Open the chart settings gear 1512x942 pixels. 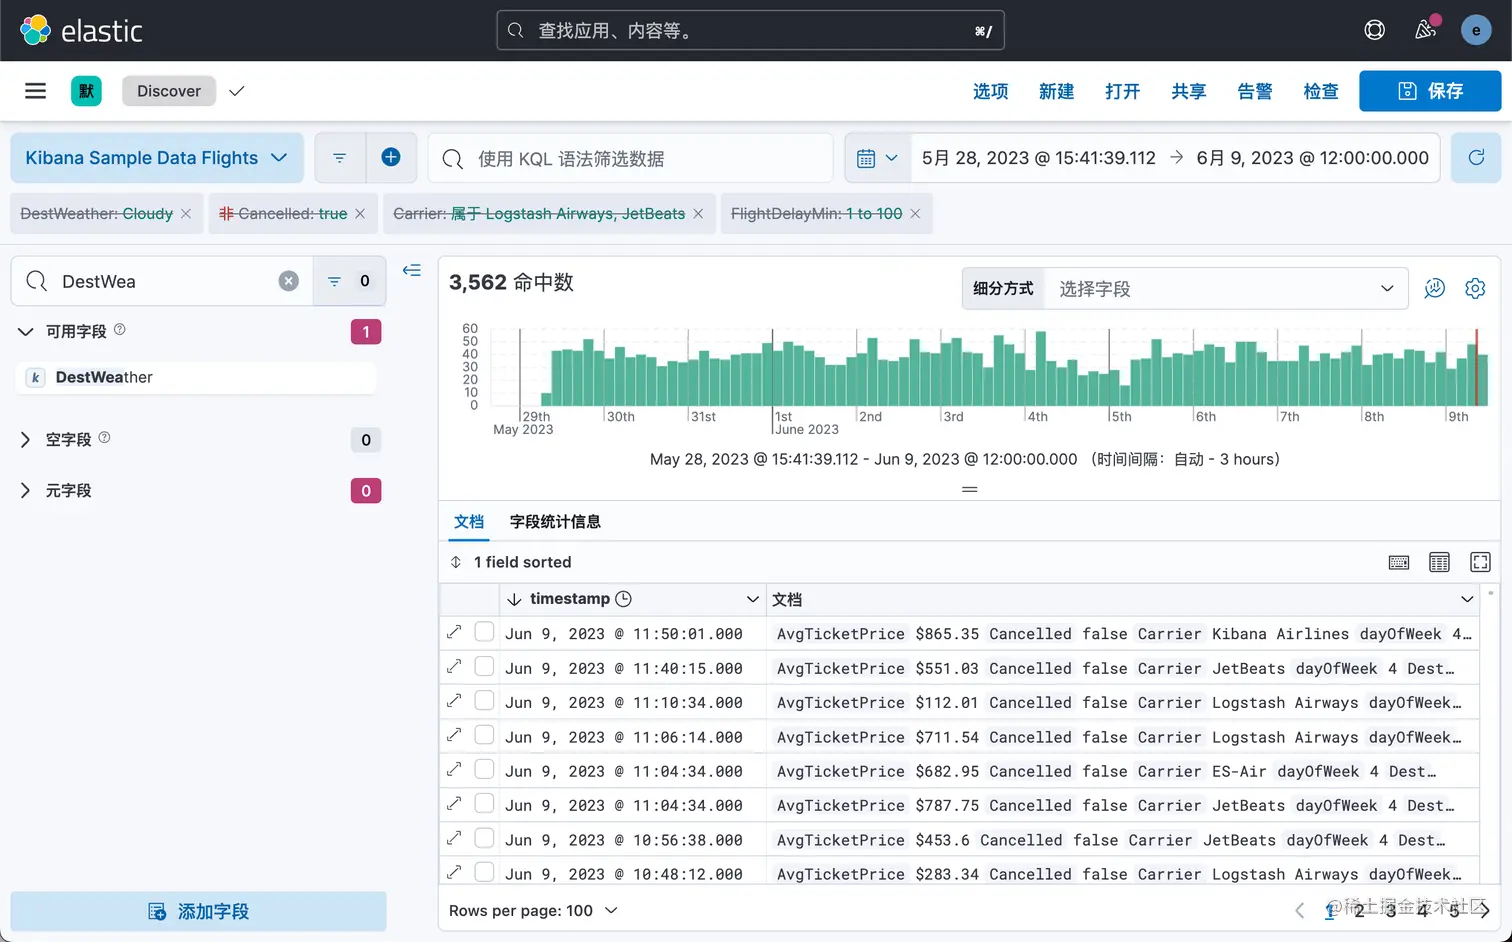[x=1475, y=288]
